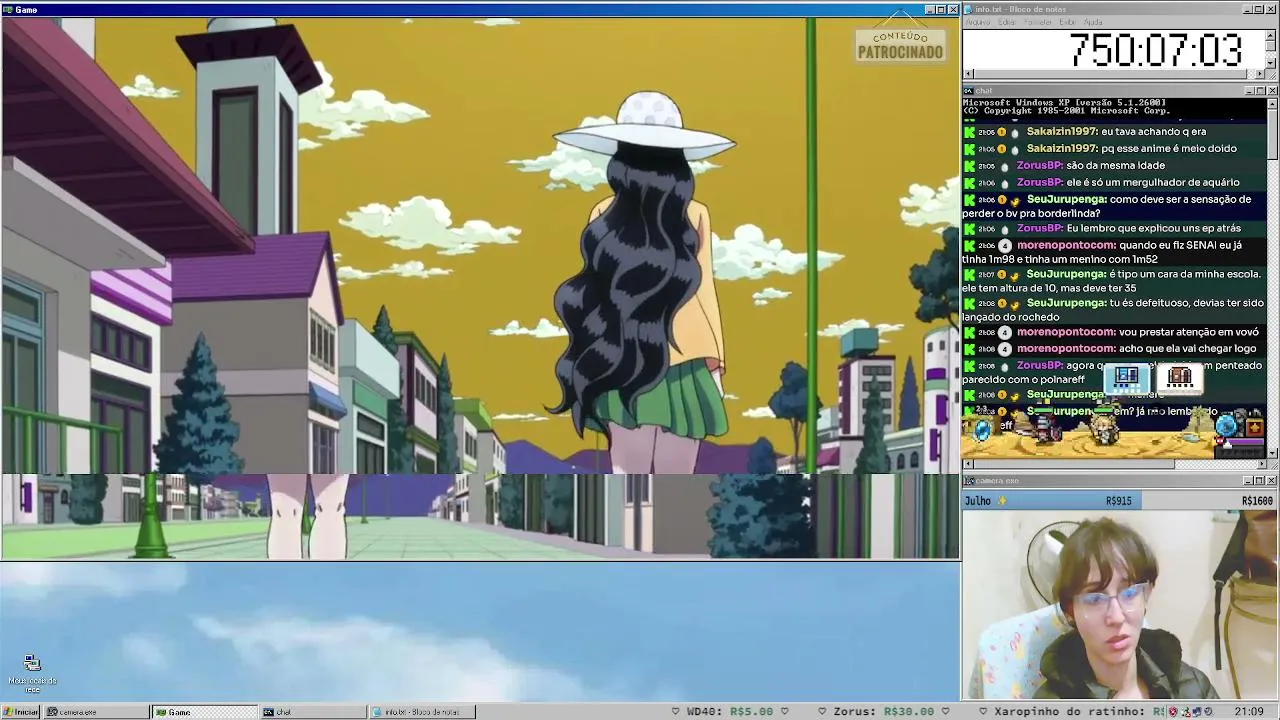1280x720 pixels.
Task: Click the Xaropinho do ratinho donation in the ticker
Action: (1080, 712)
